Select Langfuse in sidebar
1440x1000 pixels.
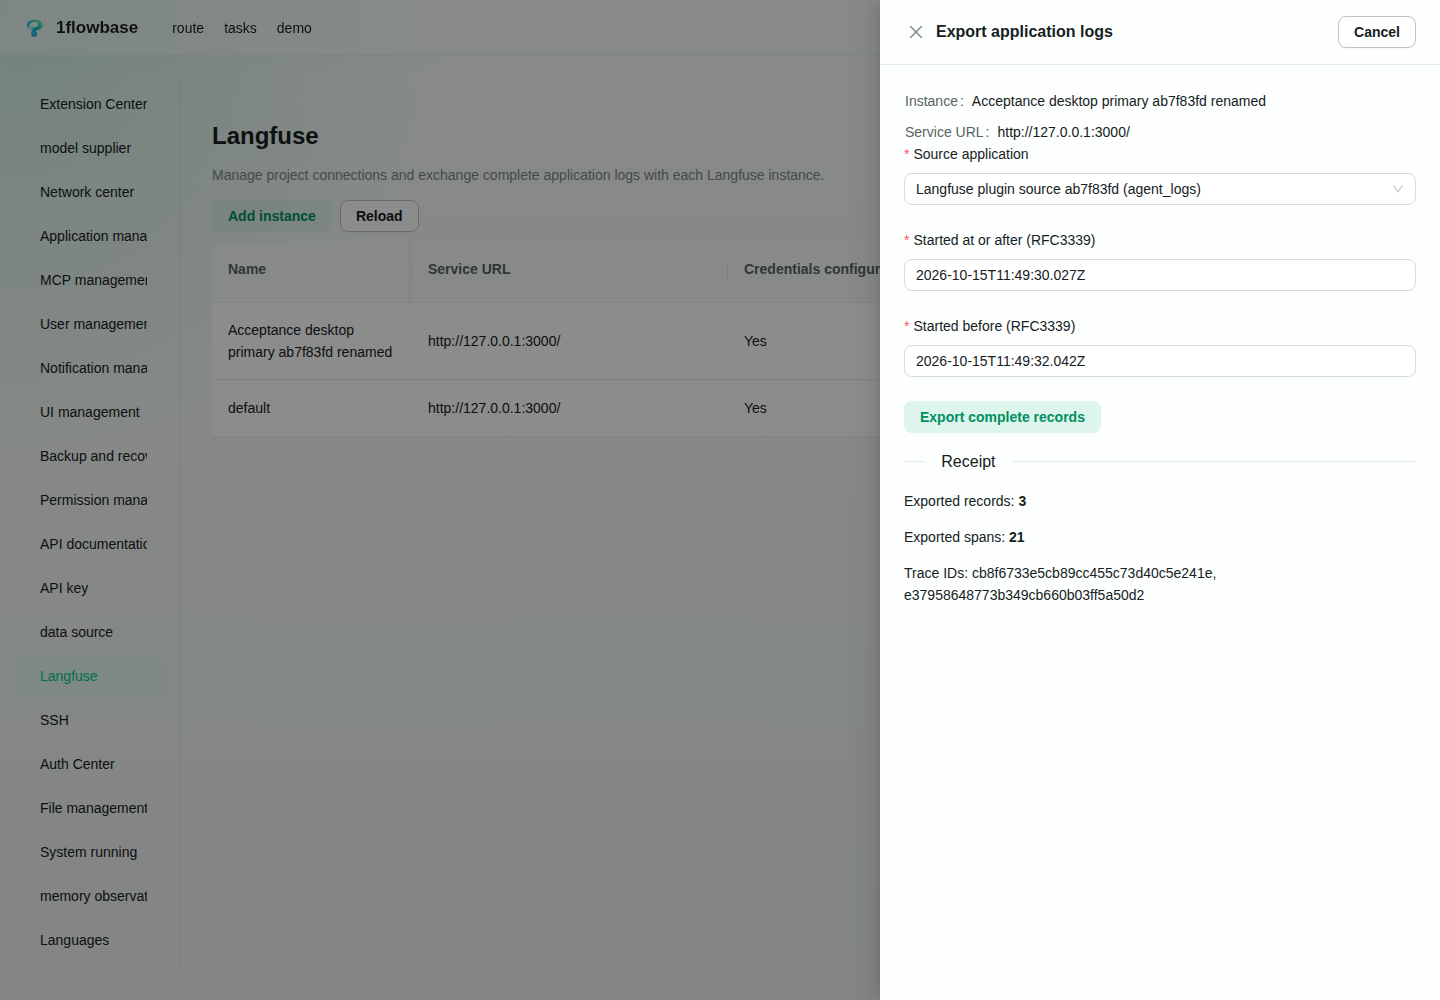[90, 676]
